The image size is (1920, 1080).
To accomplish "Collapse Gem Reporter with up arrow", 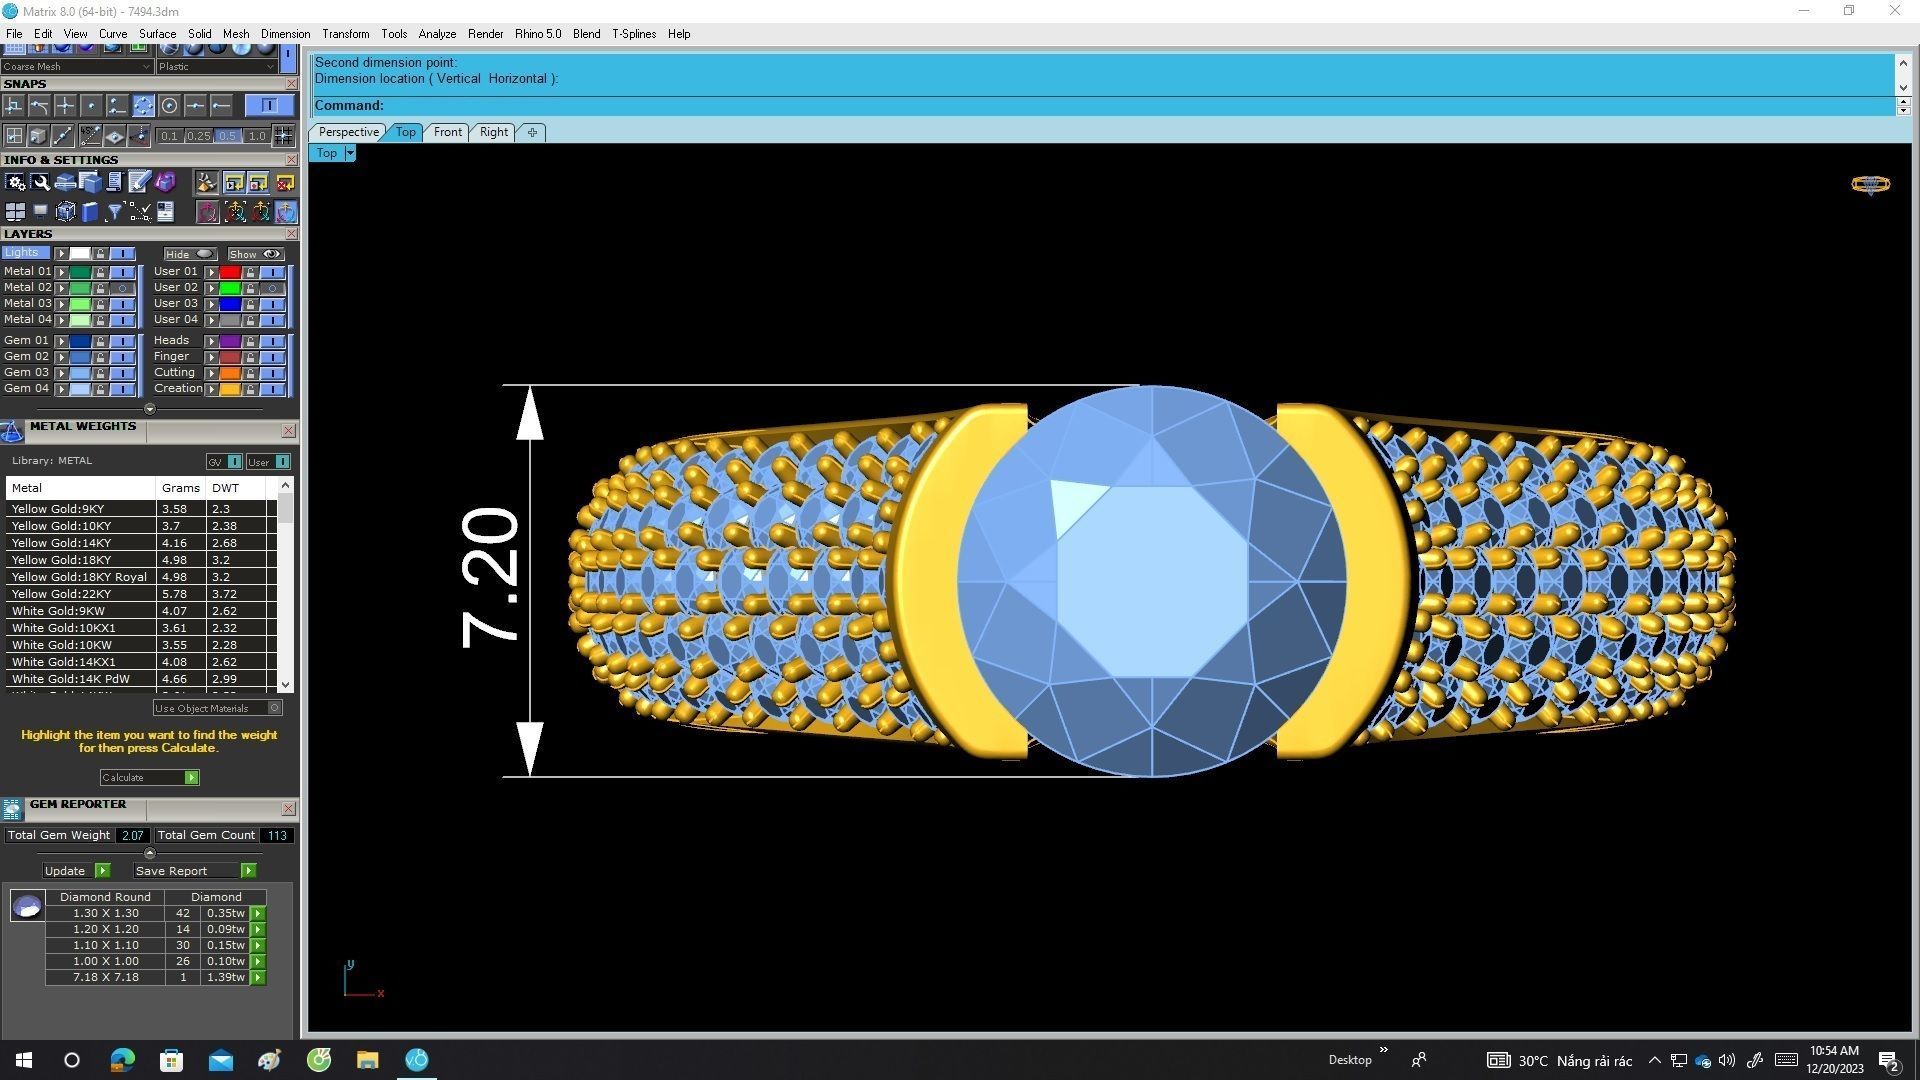I will pos(150,853).
